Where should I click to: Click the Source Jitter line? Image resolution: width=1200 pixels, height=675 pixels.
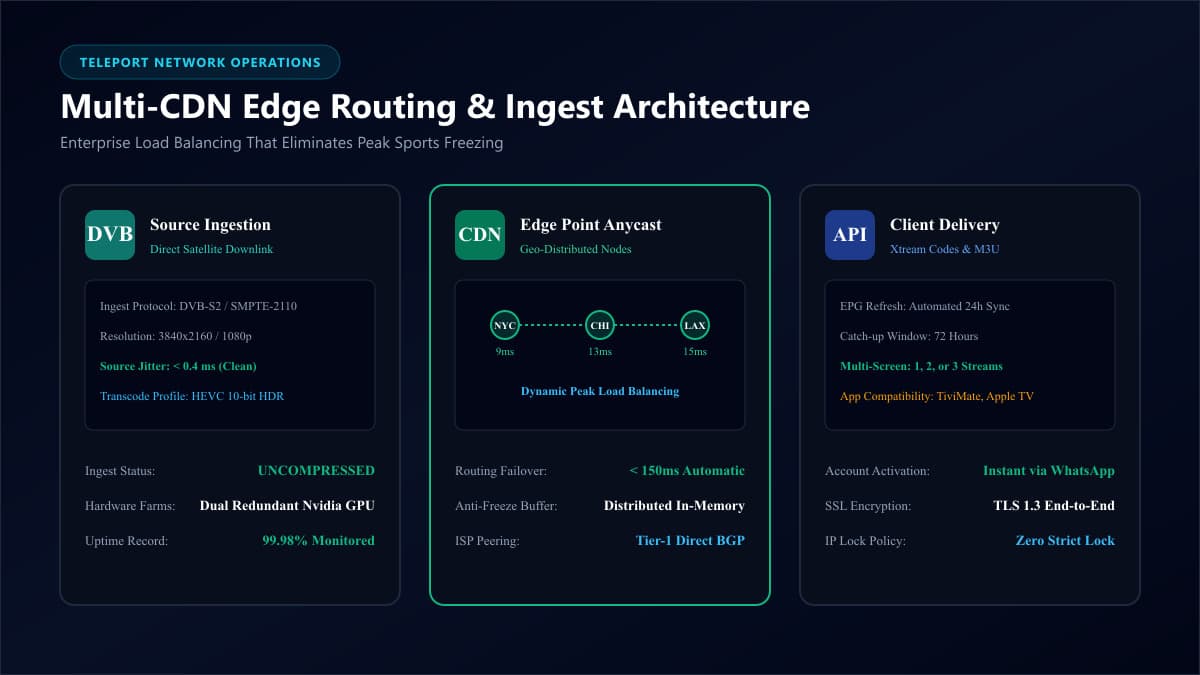click(178, 366)
